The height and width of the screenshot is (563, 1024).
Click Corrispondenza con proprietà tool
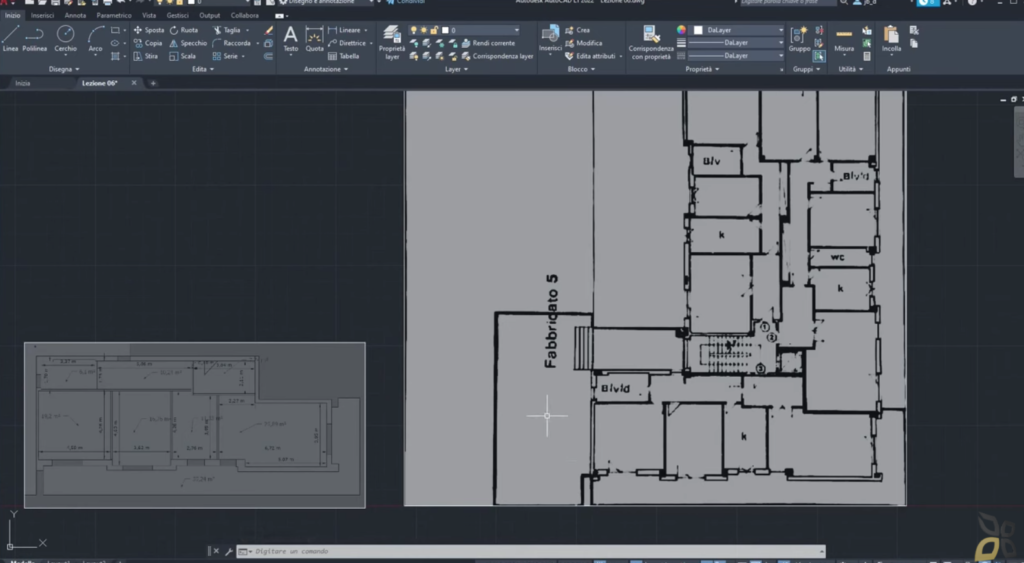(x=650, y=42)
